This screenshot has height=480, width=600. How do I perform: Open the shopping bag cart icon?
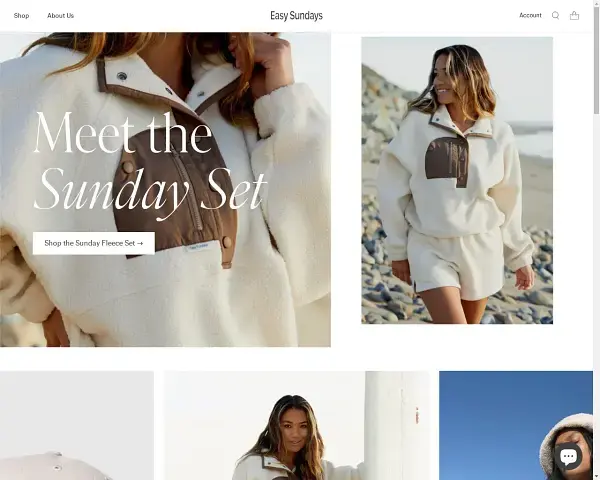pyautogui.click(x=574, y=15)
